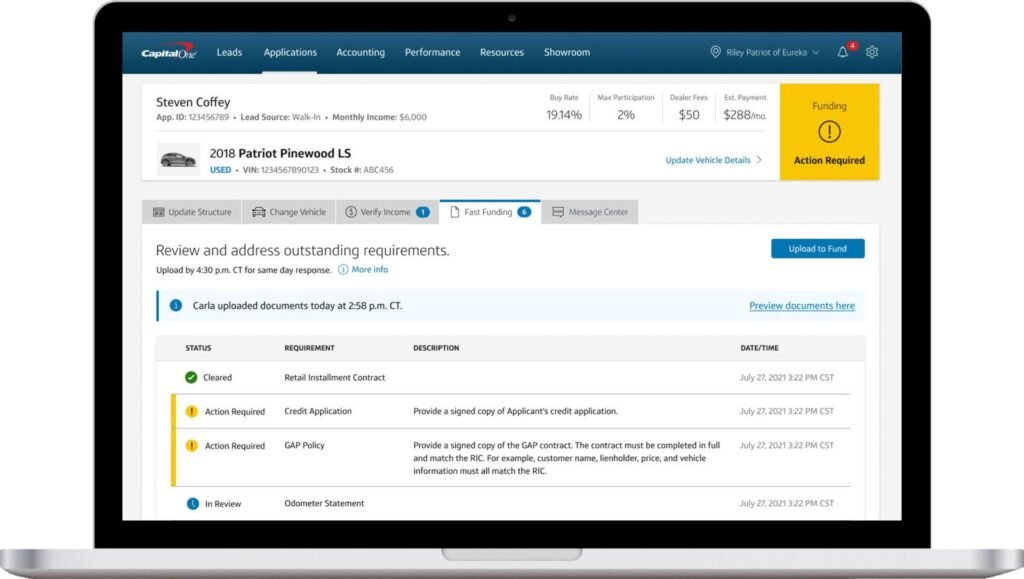
Task: Open Leads in navigation bar
Action: pos(229,52)
